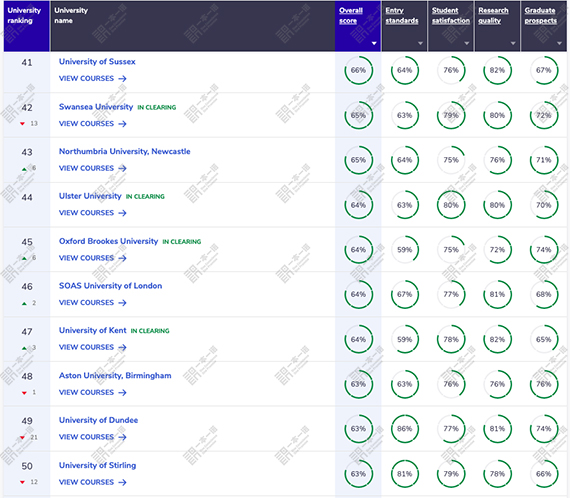
Task: Sort by Overall score column header
Action: [x=351, y=16]
